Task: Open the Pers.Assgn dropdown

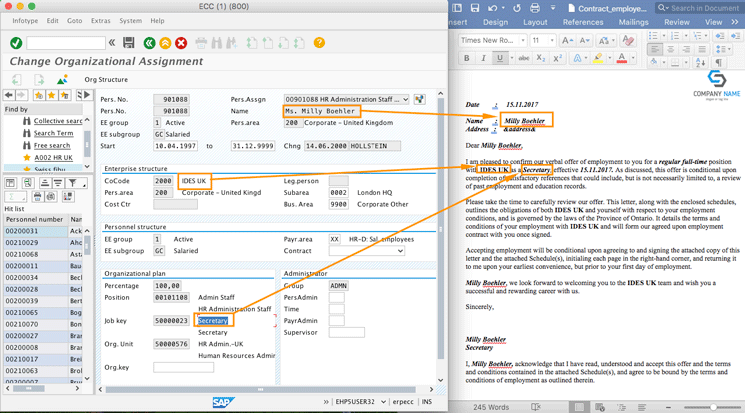Action: [405, 99]
